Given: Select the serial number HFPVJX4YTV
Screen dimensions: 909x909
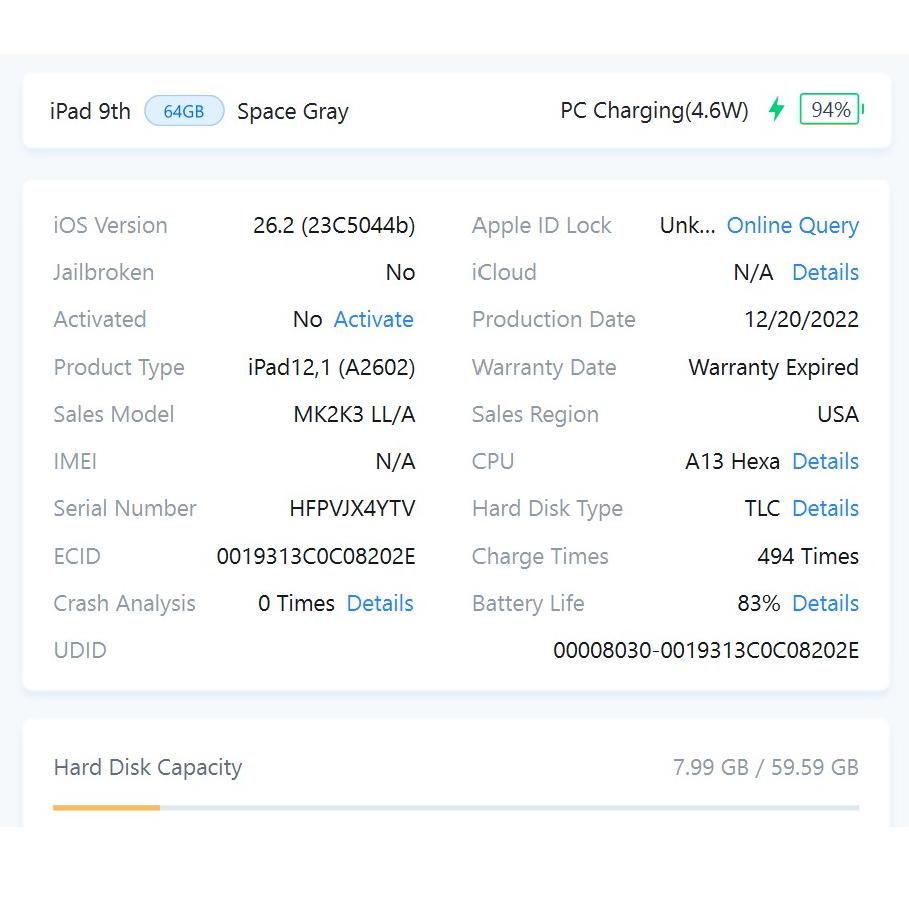Looking at the screenshot, I should 352,509.
